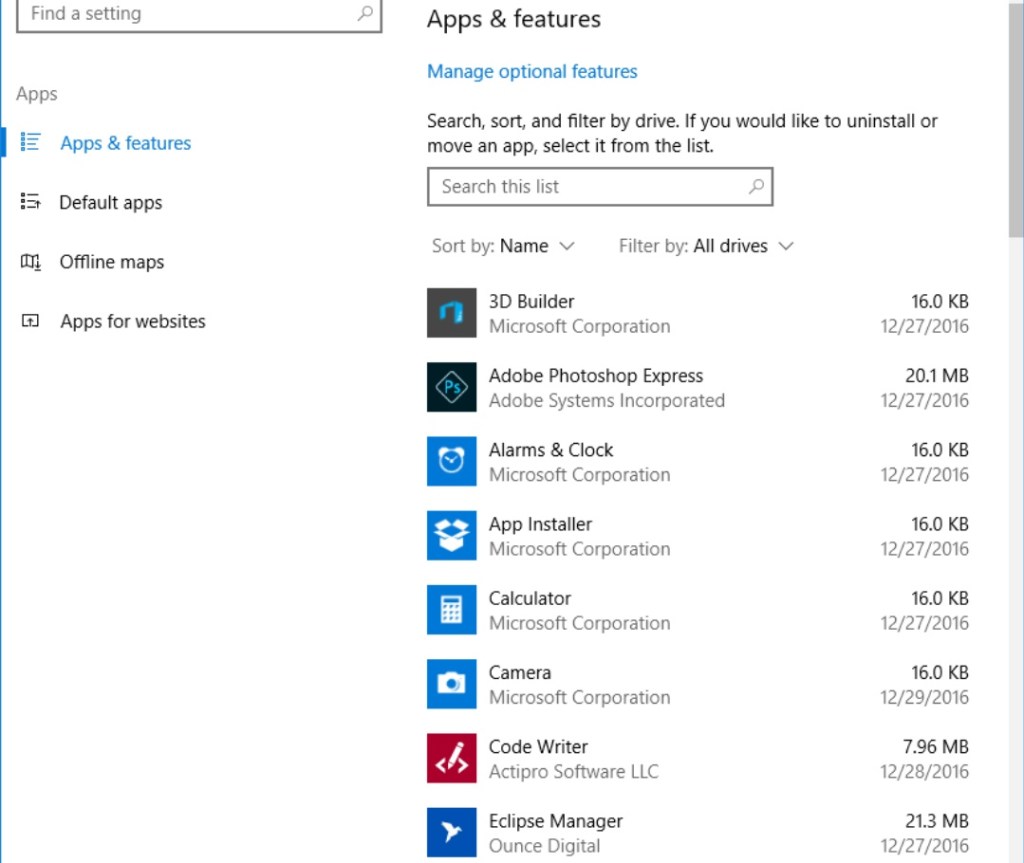The width and height of the screenshot is (1024, 863).
Task: Open Apps & features in sidebar
Action: pyautogui.click(x=125, y=143)
